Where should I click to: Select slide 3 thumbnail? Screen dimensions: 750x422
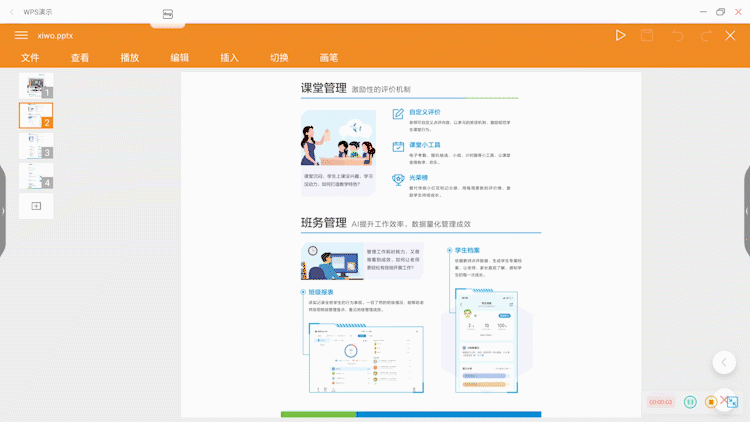[36, 146]
